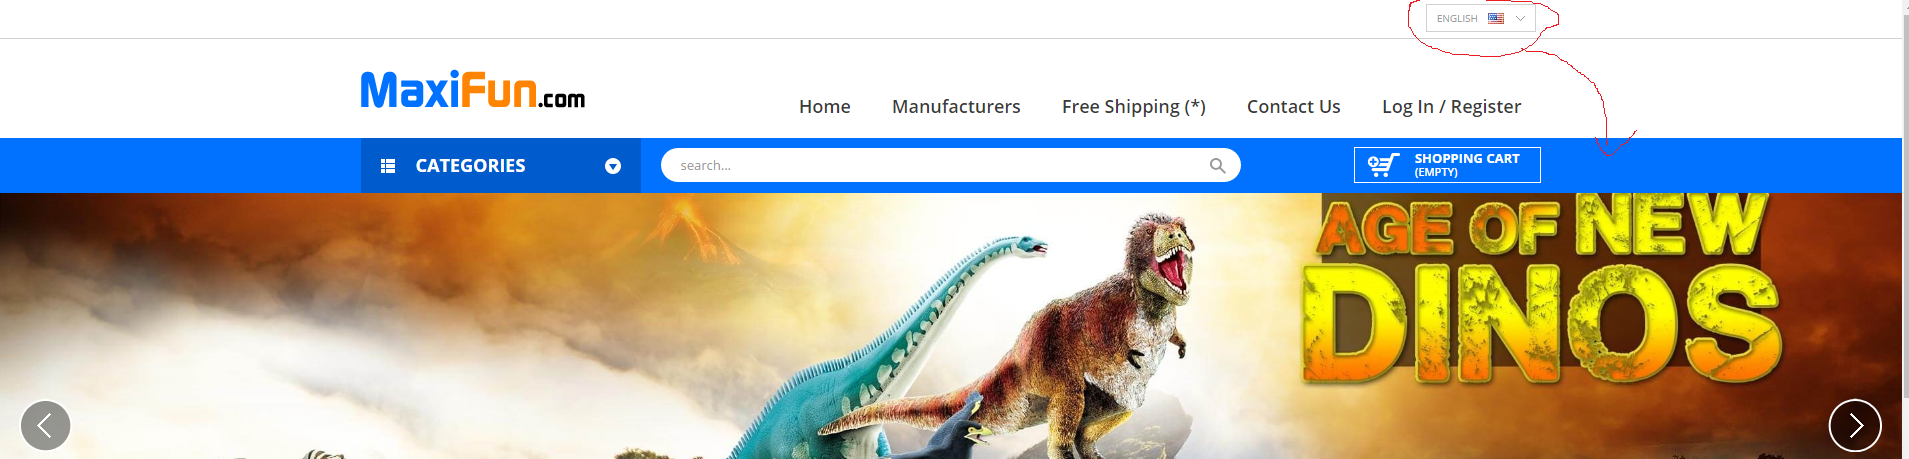Visit the Contact Us page
This screenshot has height=459, width=1909.
coord(1294,106)
